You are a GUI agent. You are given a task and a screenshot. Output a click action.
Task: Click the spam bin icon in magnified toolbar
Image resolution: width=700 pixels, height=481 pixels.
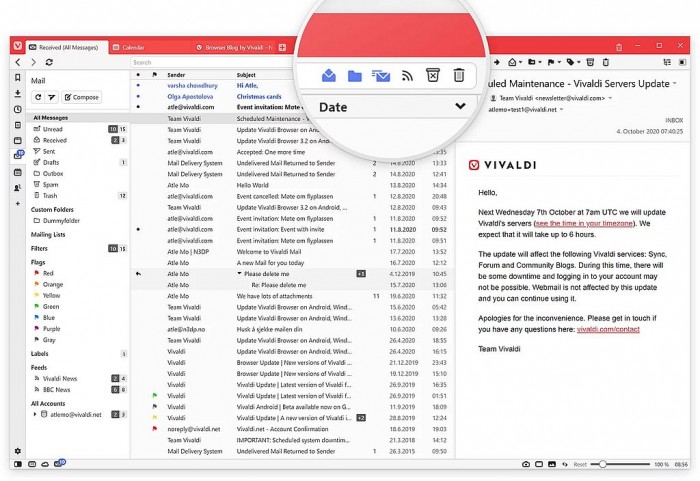point(432,75)
